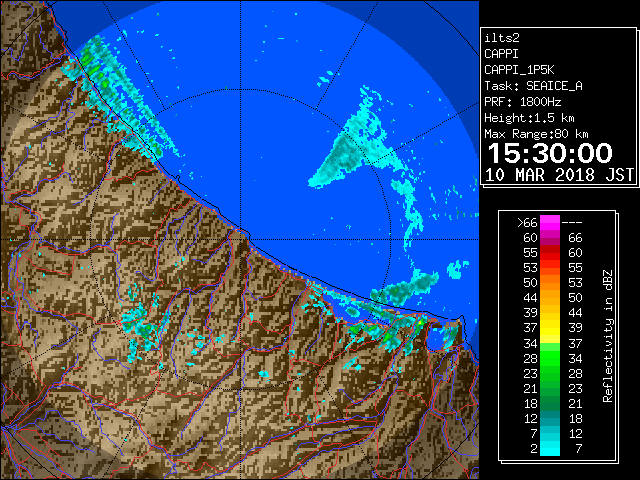Pick the magenta >66 dBZ color swatch
This screenshot has height=480, width=640.
pos(550,222)
